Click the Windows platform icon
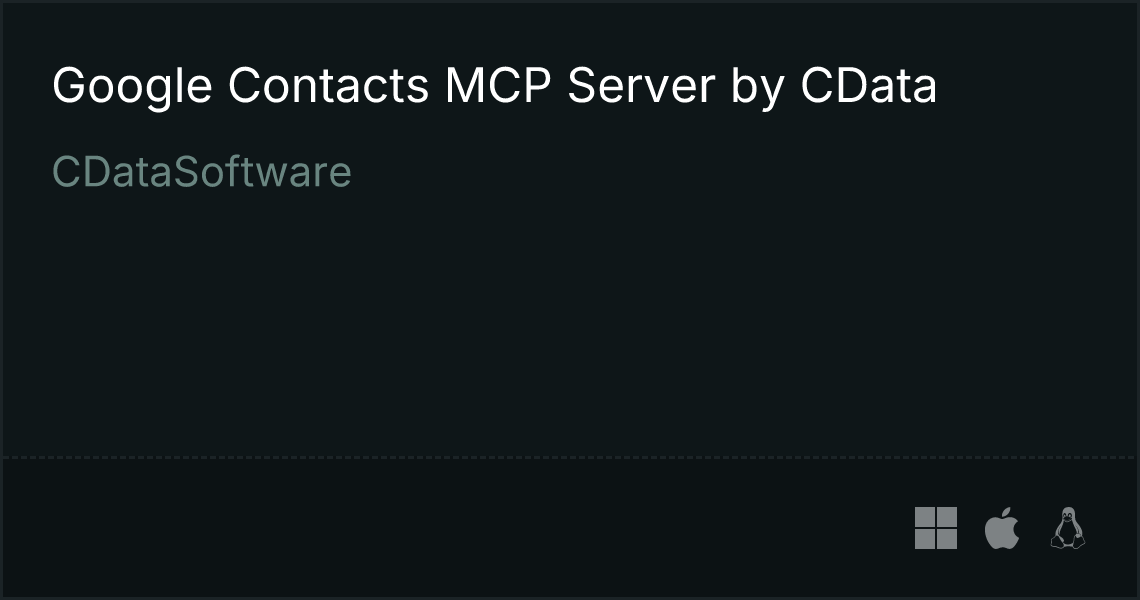The height and width of the screenshot is (600, 1140). coord(936,528)
